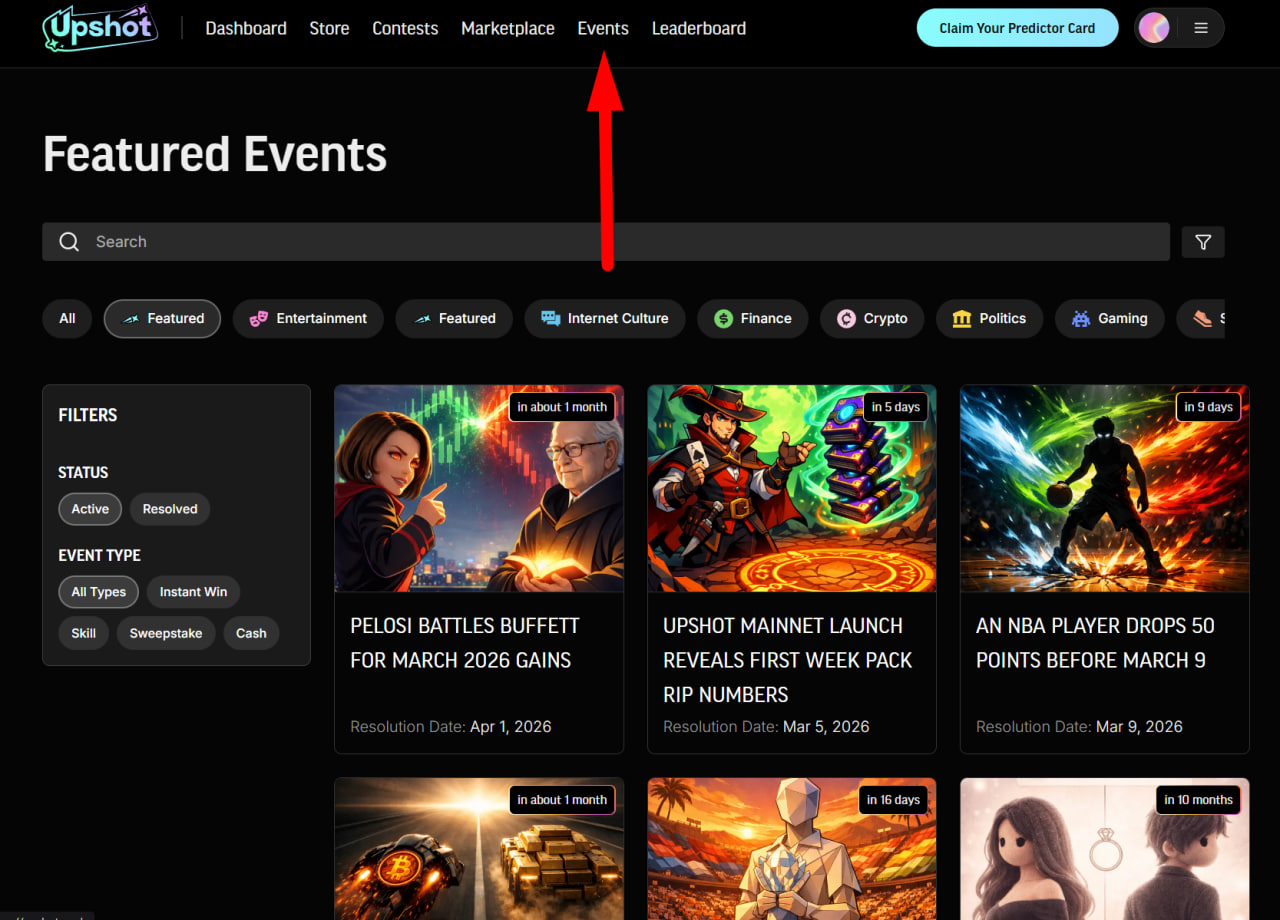Enable the Instant Win event type
Viewport: 1280px width, 920px height.
coord(193,592)
